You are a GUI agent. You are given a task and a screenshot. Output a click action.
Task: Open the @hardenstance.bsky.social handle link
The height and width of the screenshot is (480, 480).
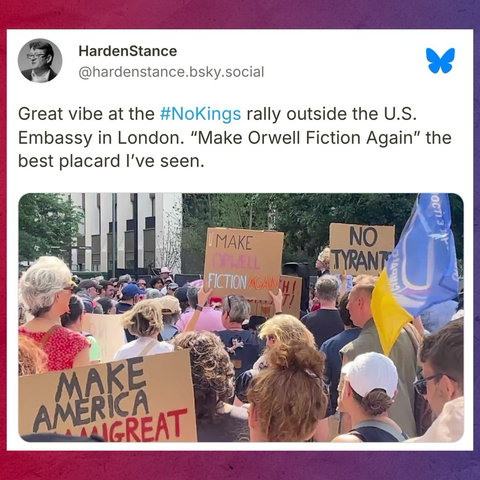171,72
